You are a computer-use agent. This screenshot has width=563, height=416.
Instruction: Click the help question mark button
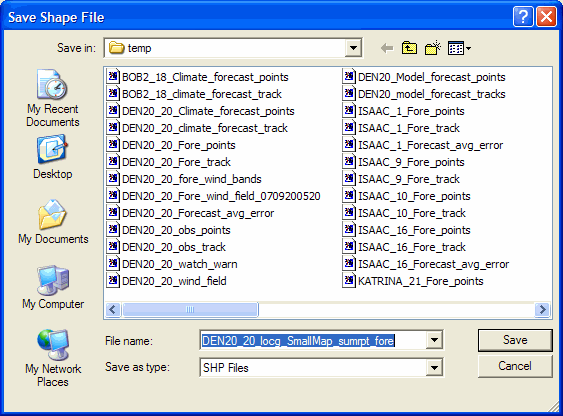[x=523, y=17]
